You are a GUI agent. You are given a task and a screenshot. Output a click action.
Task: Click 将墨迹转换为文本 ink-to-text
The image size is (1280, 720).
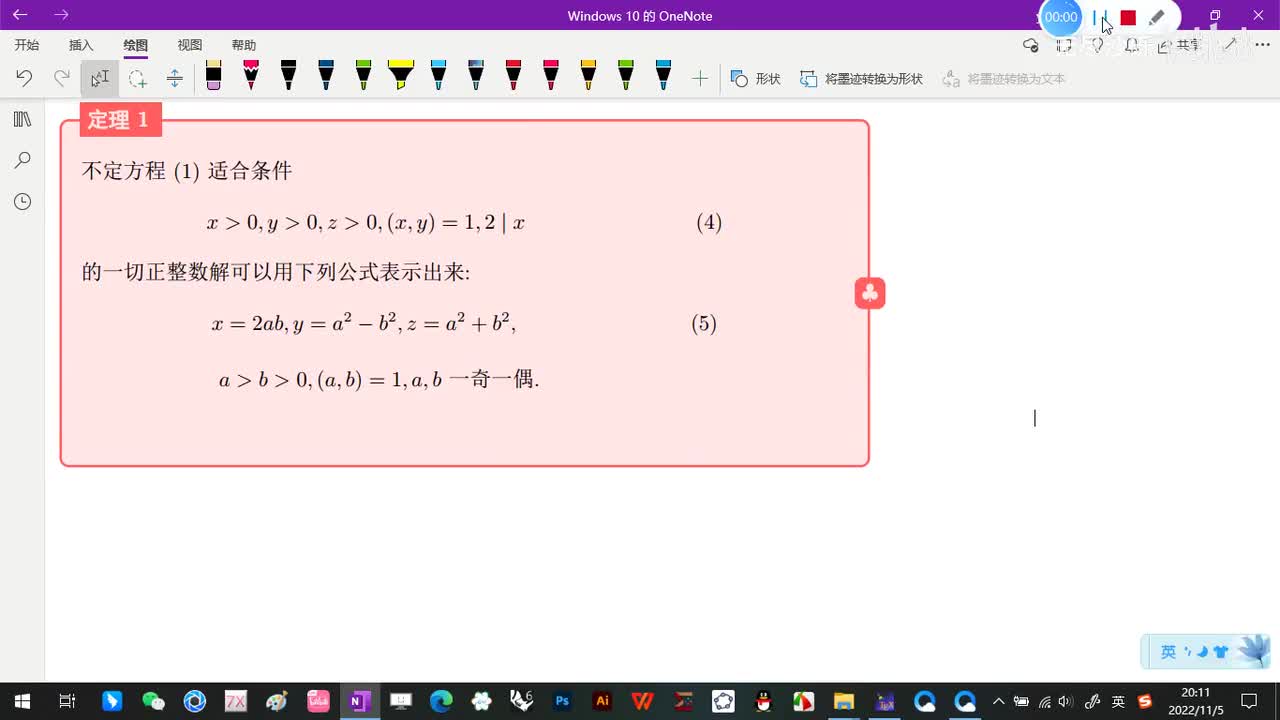pyautogui.click(x=1004, y=78)
